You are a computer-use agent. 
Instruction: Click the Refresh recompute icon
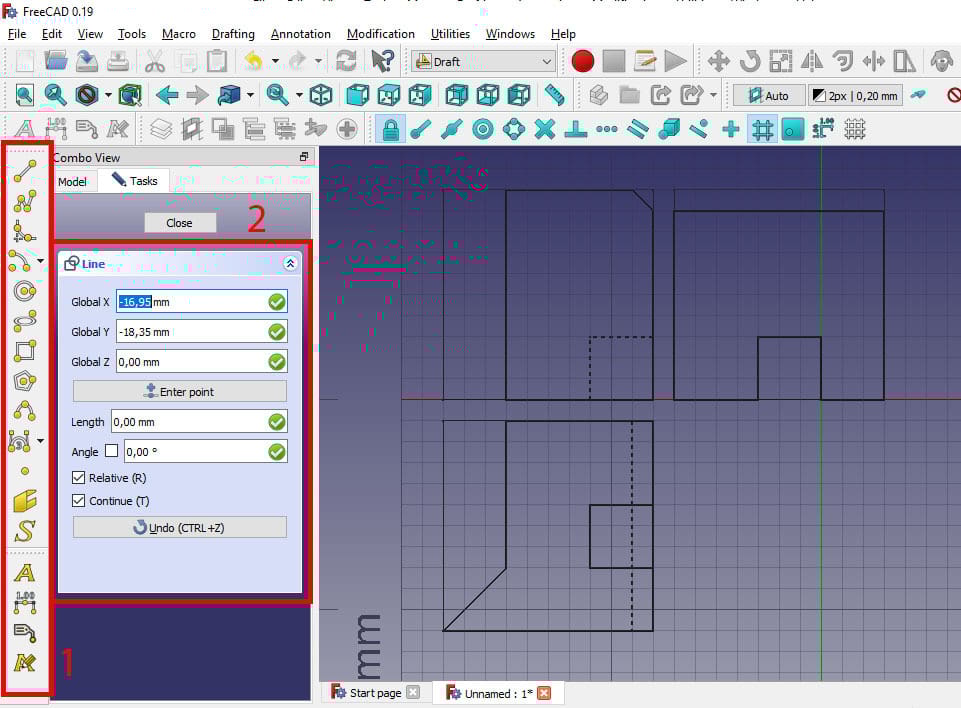pos(346,61)
